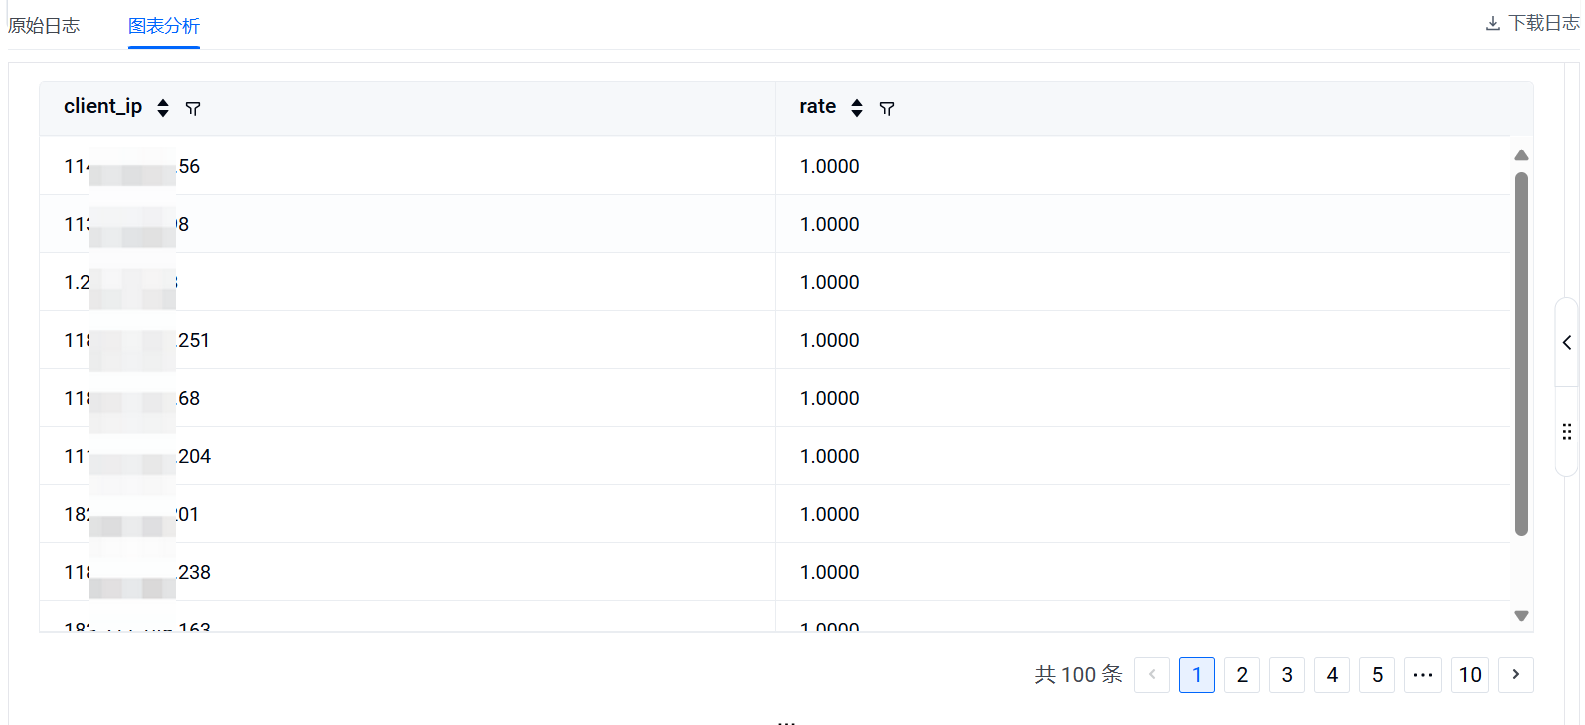This screenshot has width=1585, height=725.
Task: Click the client_ip column sort icon
Action: pos(163,108)
